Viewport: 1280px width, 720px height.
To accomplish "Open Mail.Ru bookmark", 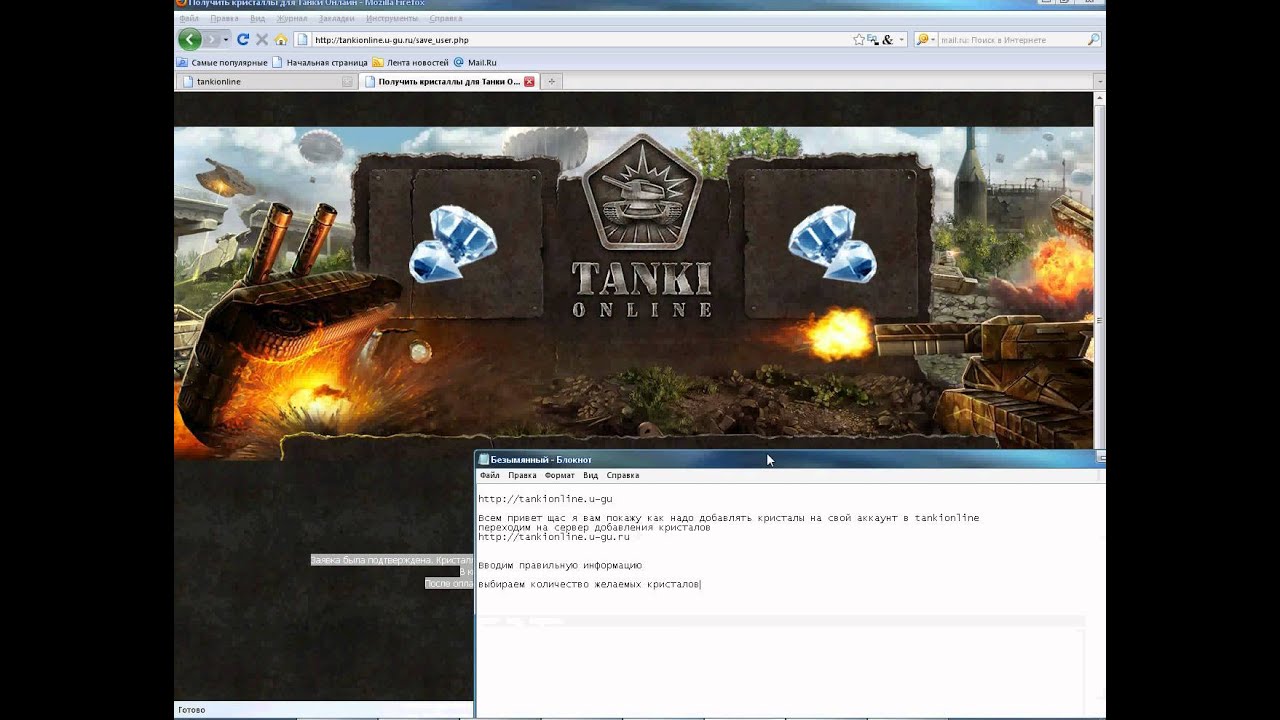I will (x=475, y=62).
